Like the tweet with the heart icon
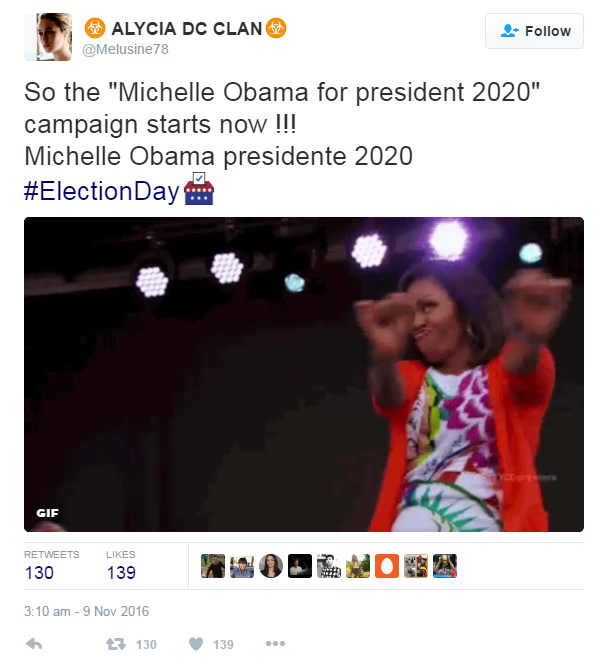 [x=196, y=644]
